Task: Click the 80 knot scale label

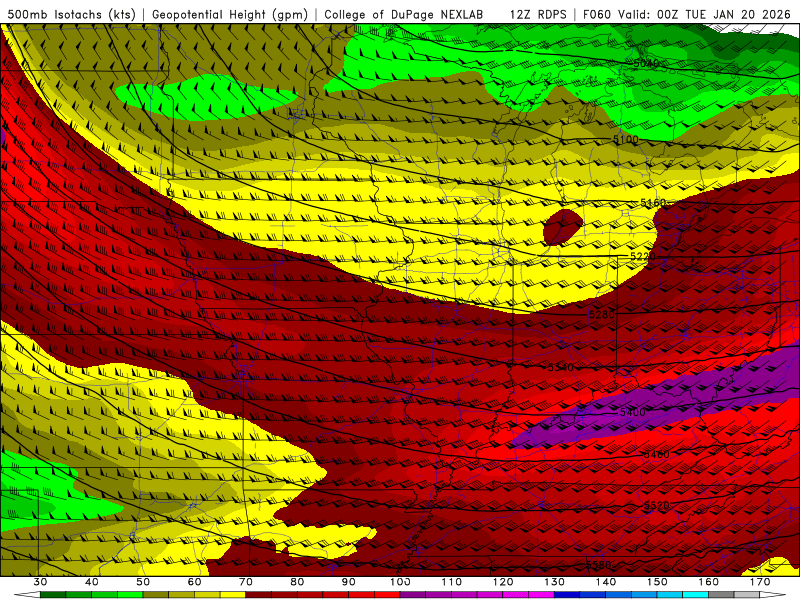Action: coord(297,582)
